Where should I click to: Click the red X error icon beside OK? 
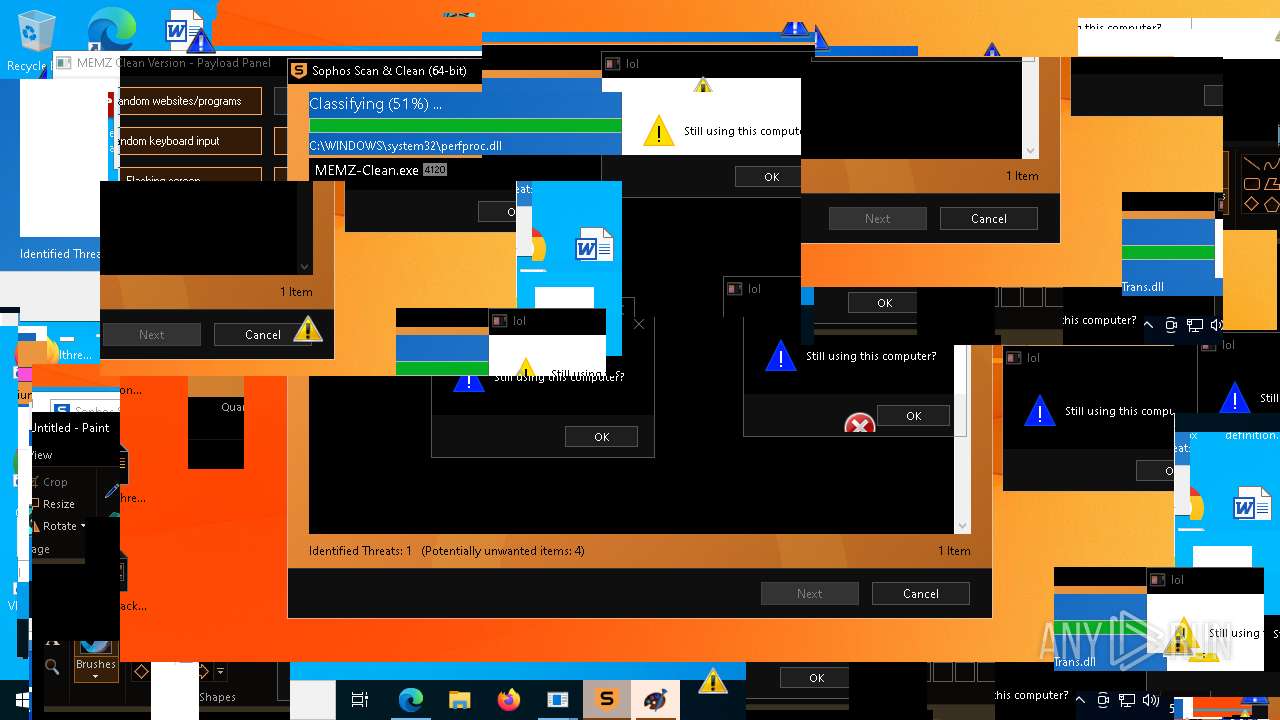pyautogui.click(x=859, y=426)
